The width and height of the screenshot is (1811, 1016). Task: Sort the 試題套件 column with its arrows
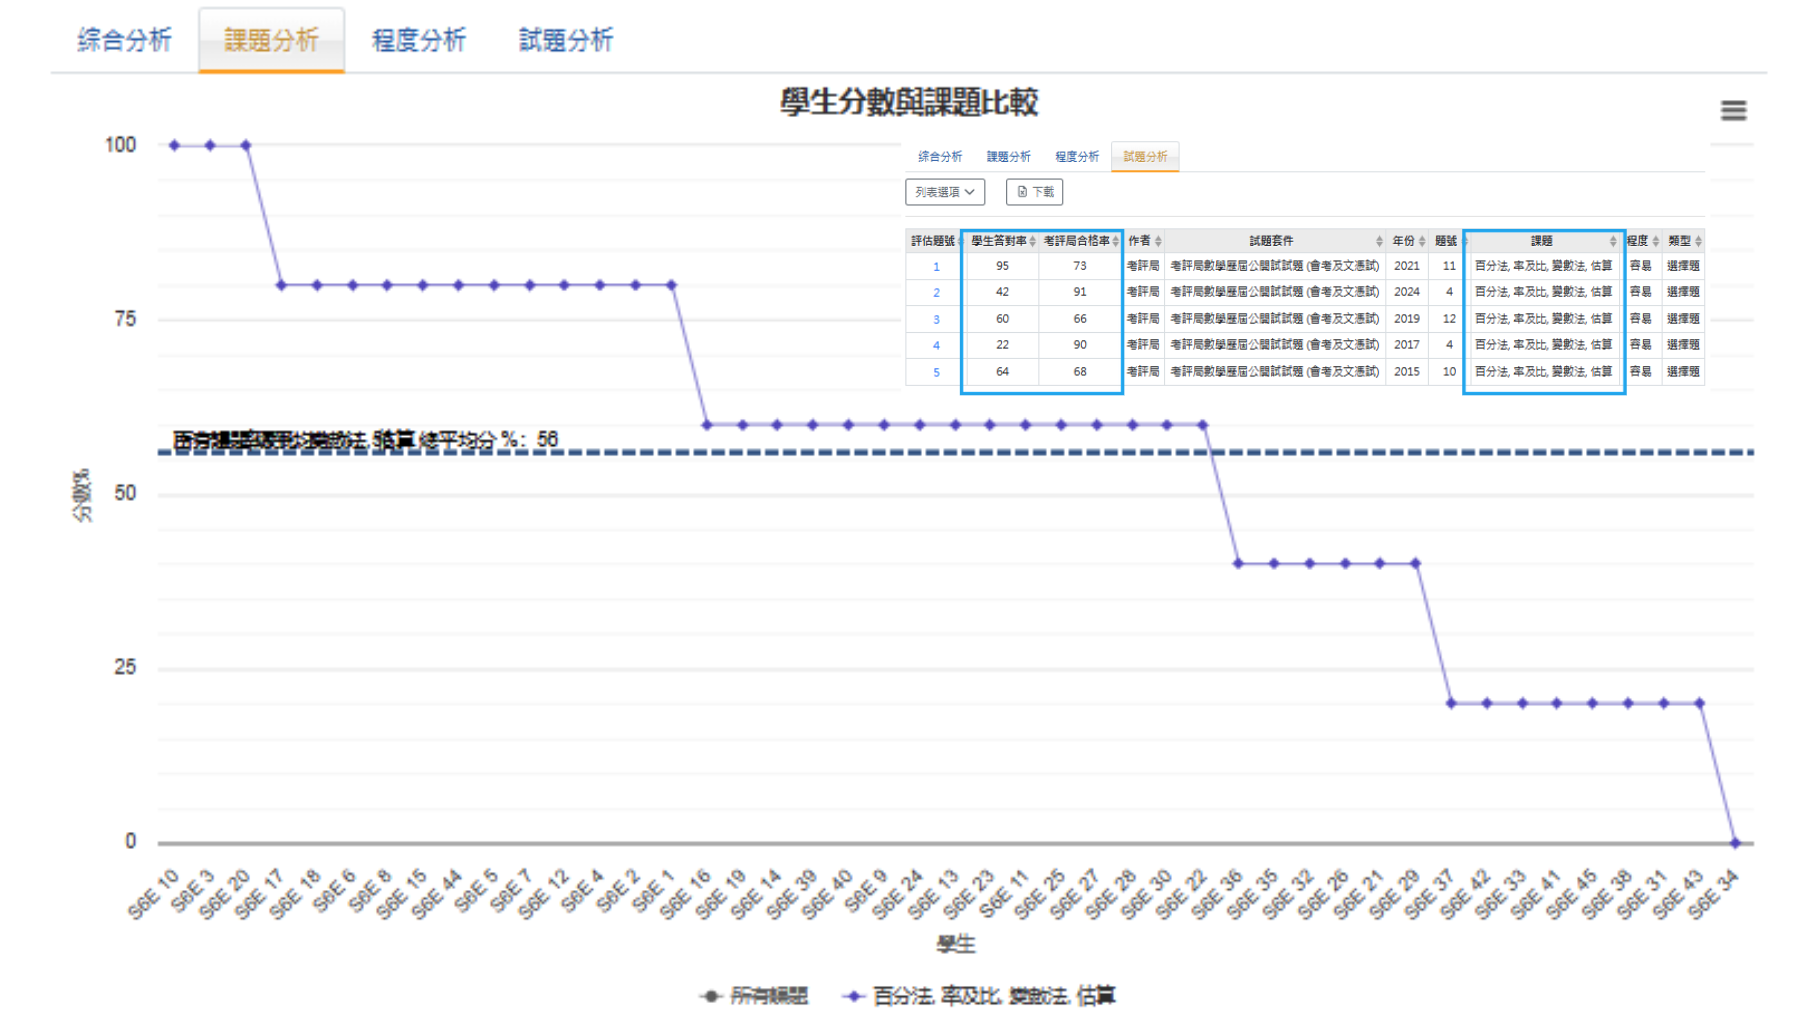click(x=1378, y=242)
